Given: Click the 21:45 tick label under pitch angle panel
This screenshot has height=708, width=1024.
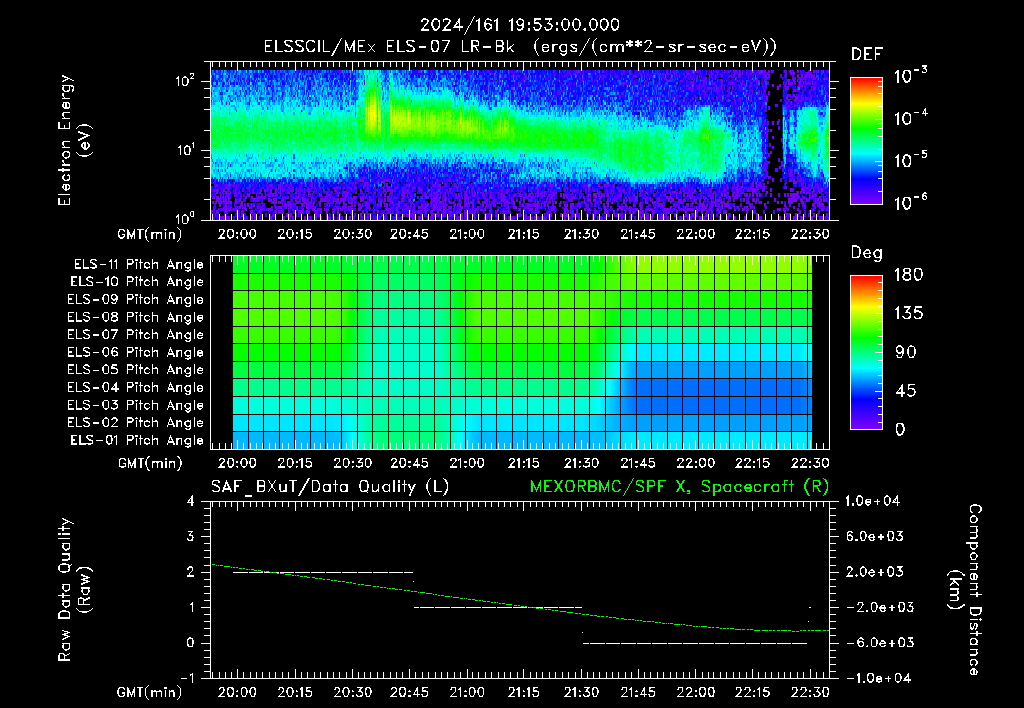Looking at the screenshot, I should pos(638,463).
